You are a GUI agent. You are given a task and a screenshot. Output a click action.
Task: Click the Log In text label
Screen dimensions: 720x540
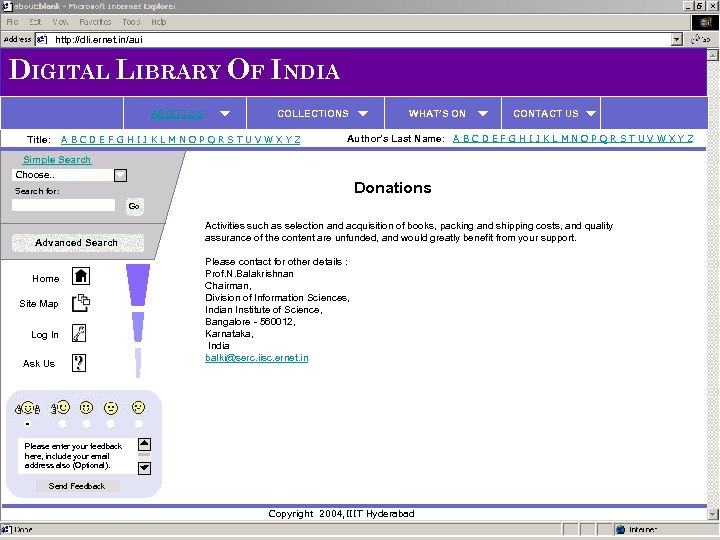click(x=45, y=335)
